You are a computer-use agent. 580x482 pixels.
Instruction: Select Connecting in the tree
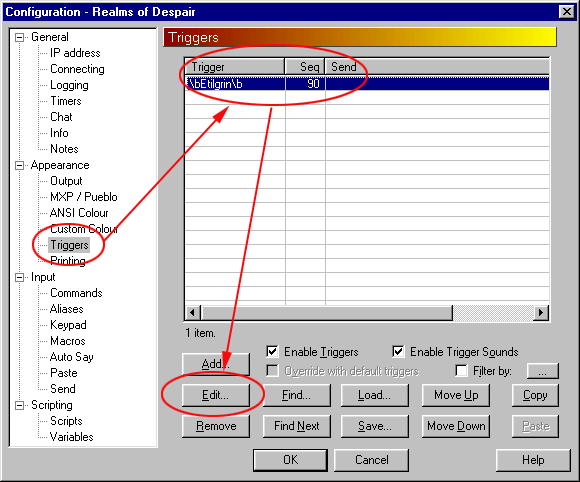click(77, 69)
